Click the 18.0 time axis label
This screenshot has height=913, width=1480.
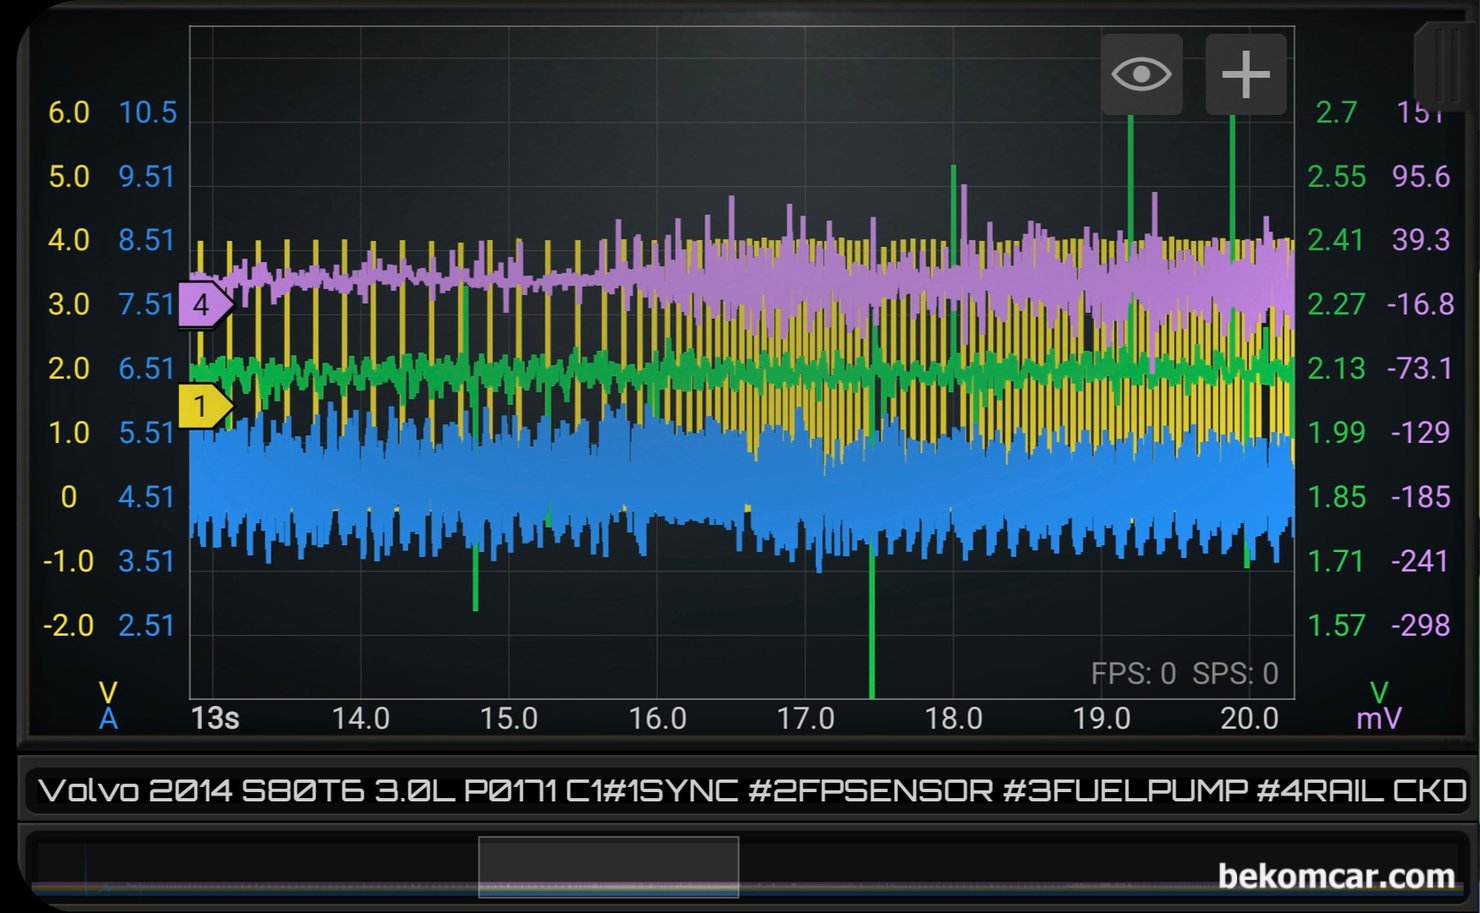[x=953, y=718]
